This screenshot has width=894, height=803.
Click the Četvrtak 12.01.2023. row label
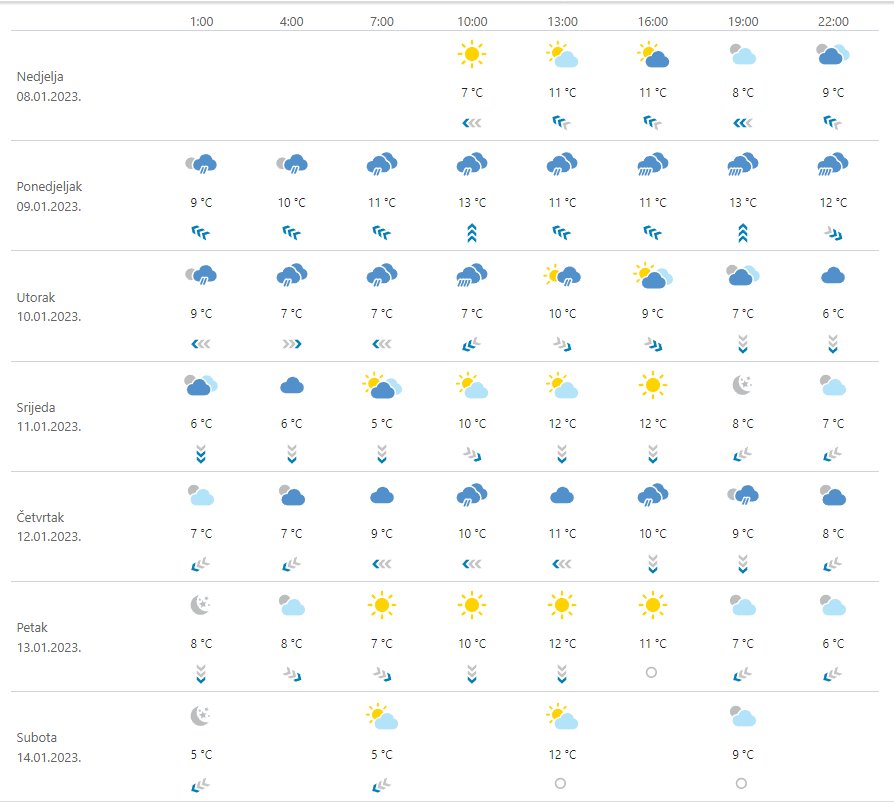pos(50,526)
